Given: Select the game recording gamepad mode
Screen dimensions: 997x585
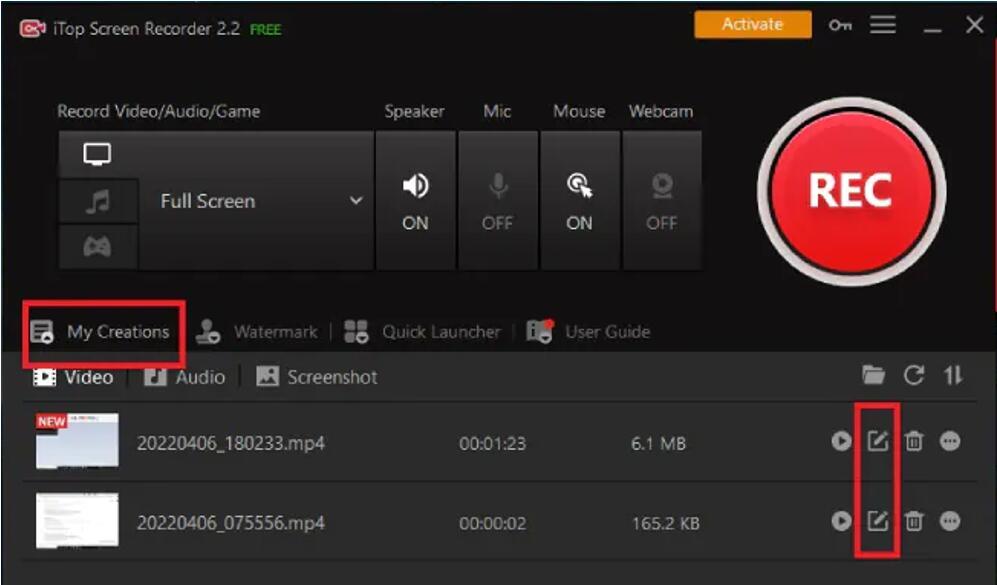Looking at the screenshot, I should pos(97,247).
